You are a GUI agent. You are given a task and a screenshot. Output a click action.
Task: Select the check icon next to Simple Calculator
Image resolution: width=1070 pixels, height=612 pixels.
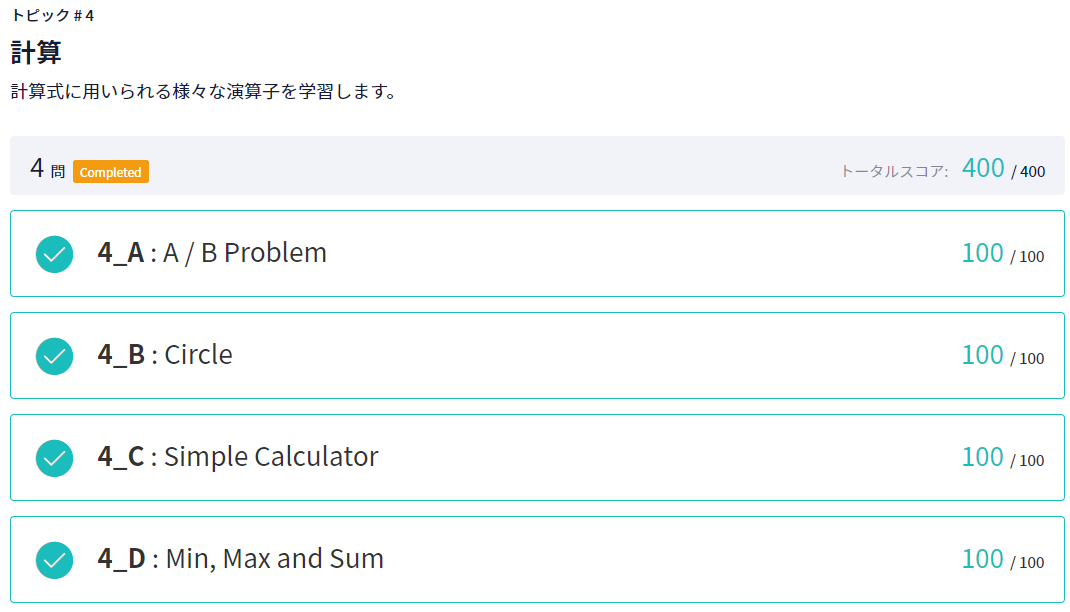tap(54, 458)
